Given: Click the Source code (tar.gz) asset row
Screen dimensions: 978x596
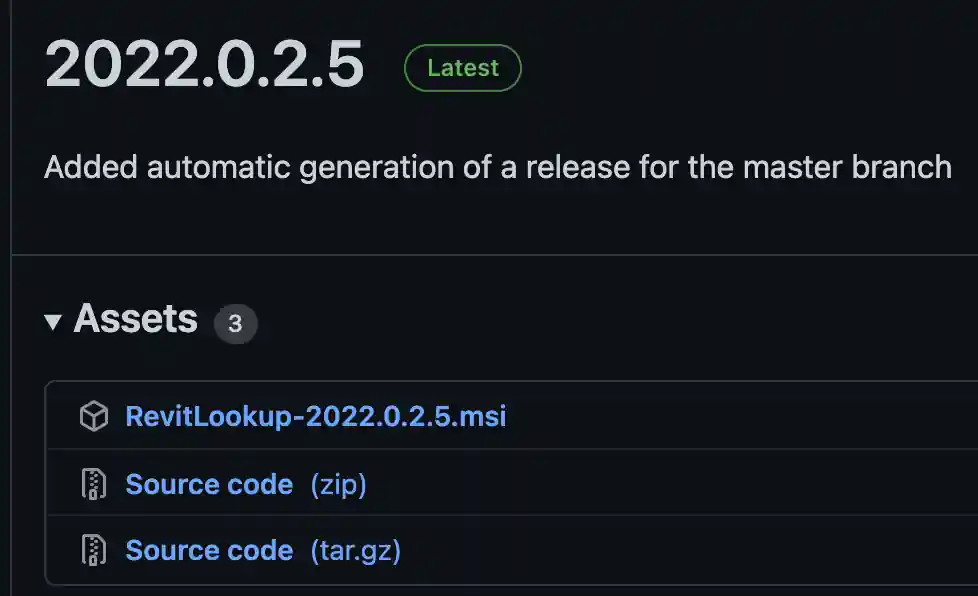Looking at the screenshot, I should coord(500,550).
